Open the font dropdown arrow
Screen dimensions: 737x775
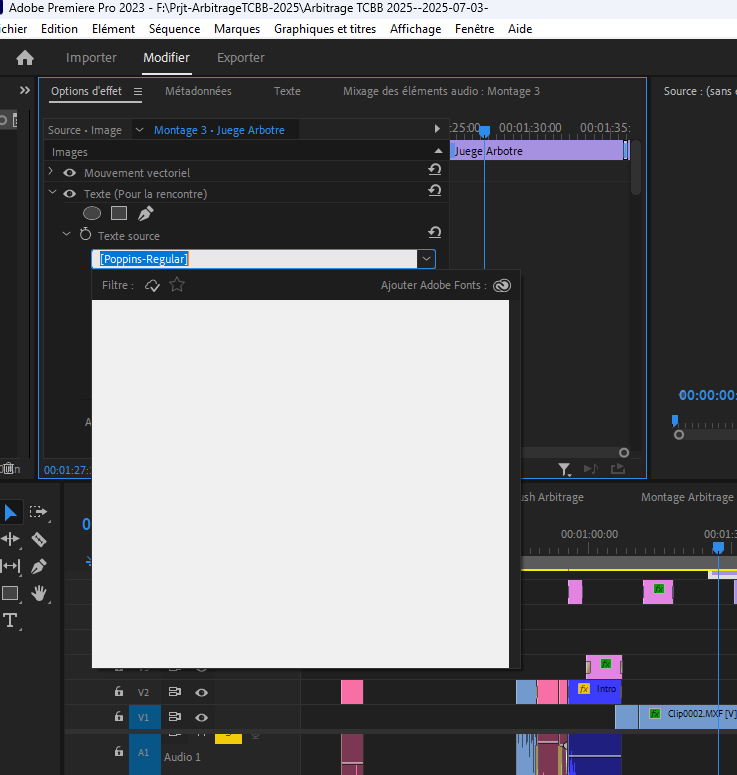pos(426,259)
